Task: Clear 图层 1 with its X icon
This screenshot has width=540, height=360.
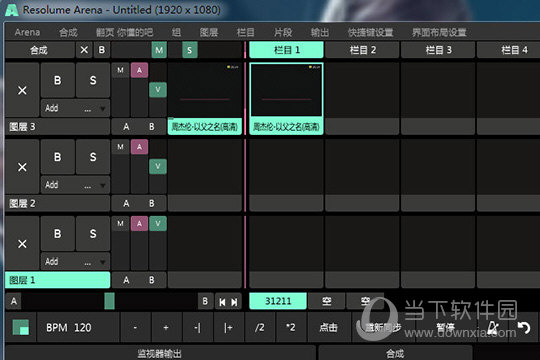Action: pyautogui.click(x=22, y=244)
